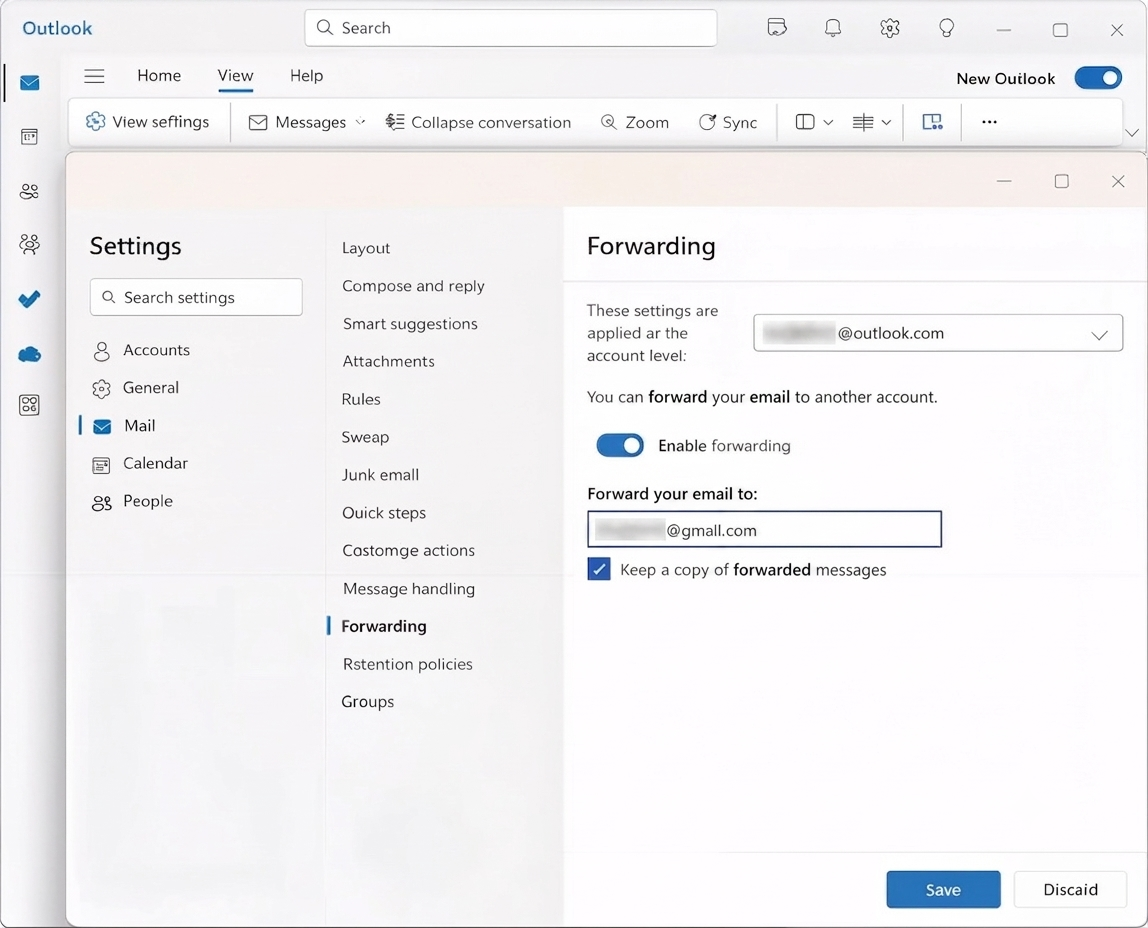Click the Sync toolbar button
The width and height of the screenshot is (1148, 928).
728,122
